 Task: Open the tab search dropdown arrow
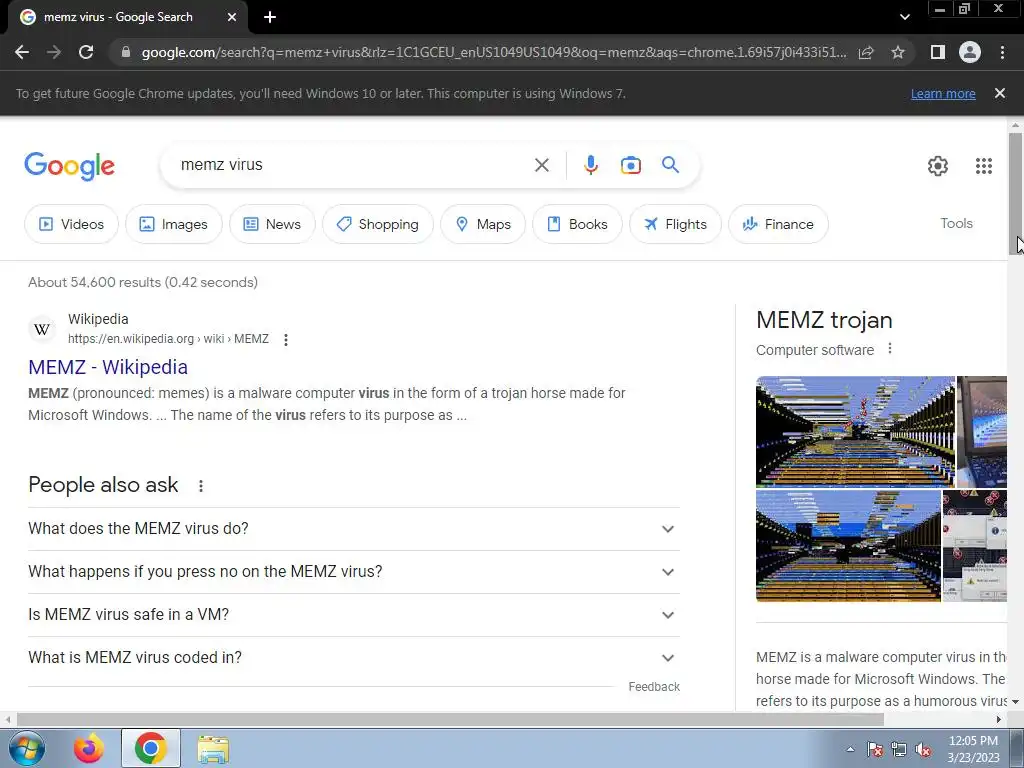click(904, 17)
